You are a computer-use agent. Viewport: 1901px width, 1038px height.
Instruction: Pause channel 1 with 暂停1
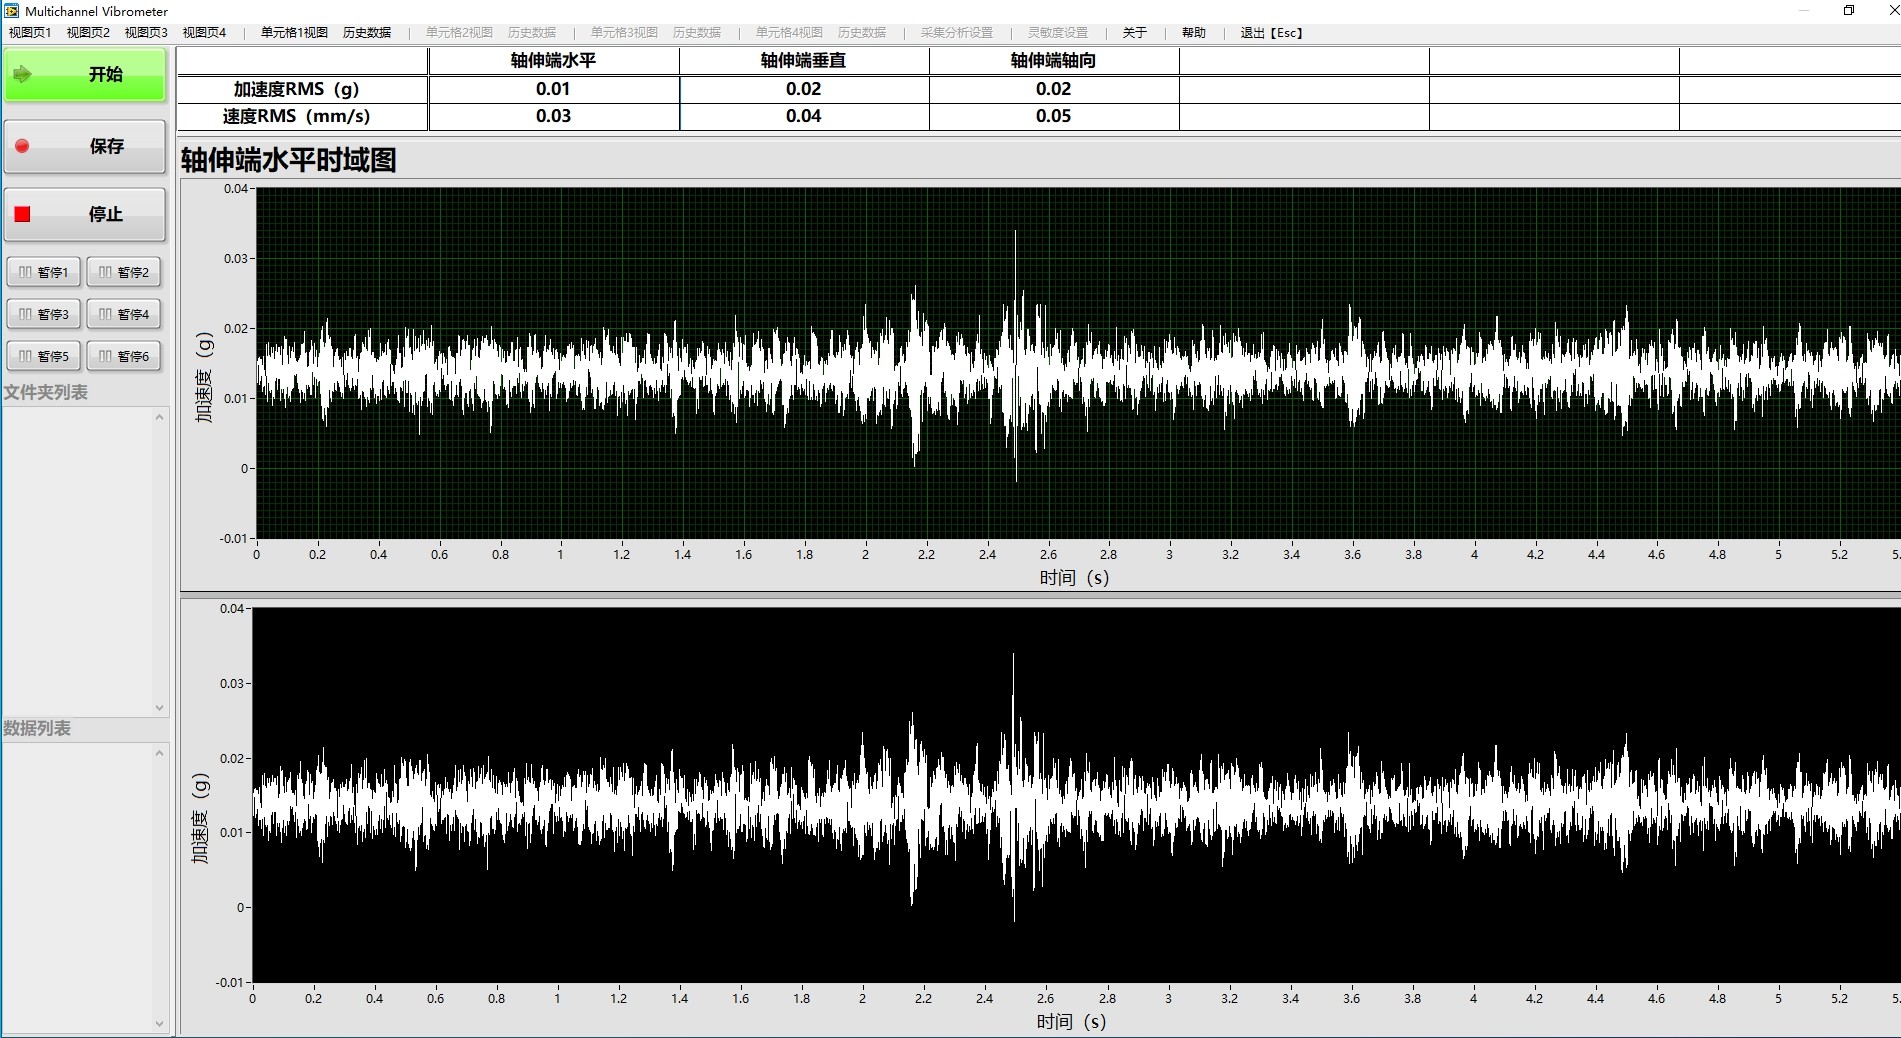tap(44, 272)
